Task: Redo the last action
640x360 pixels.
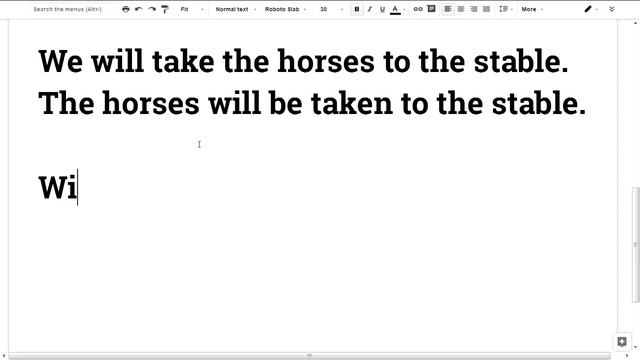Action: (x=152, y=9)
